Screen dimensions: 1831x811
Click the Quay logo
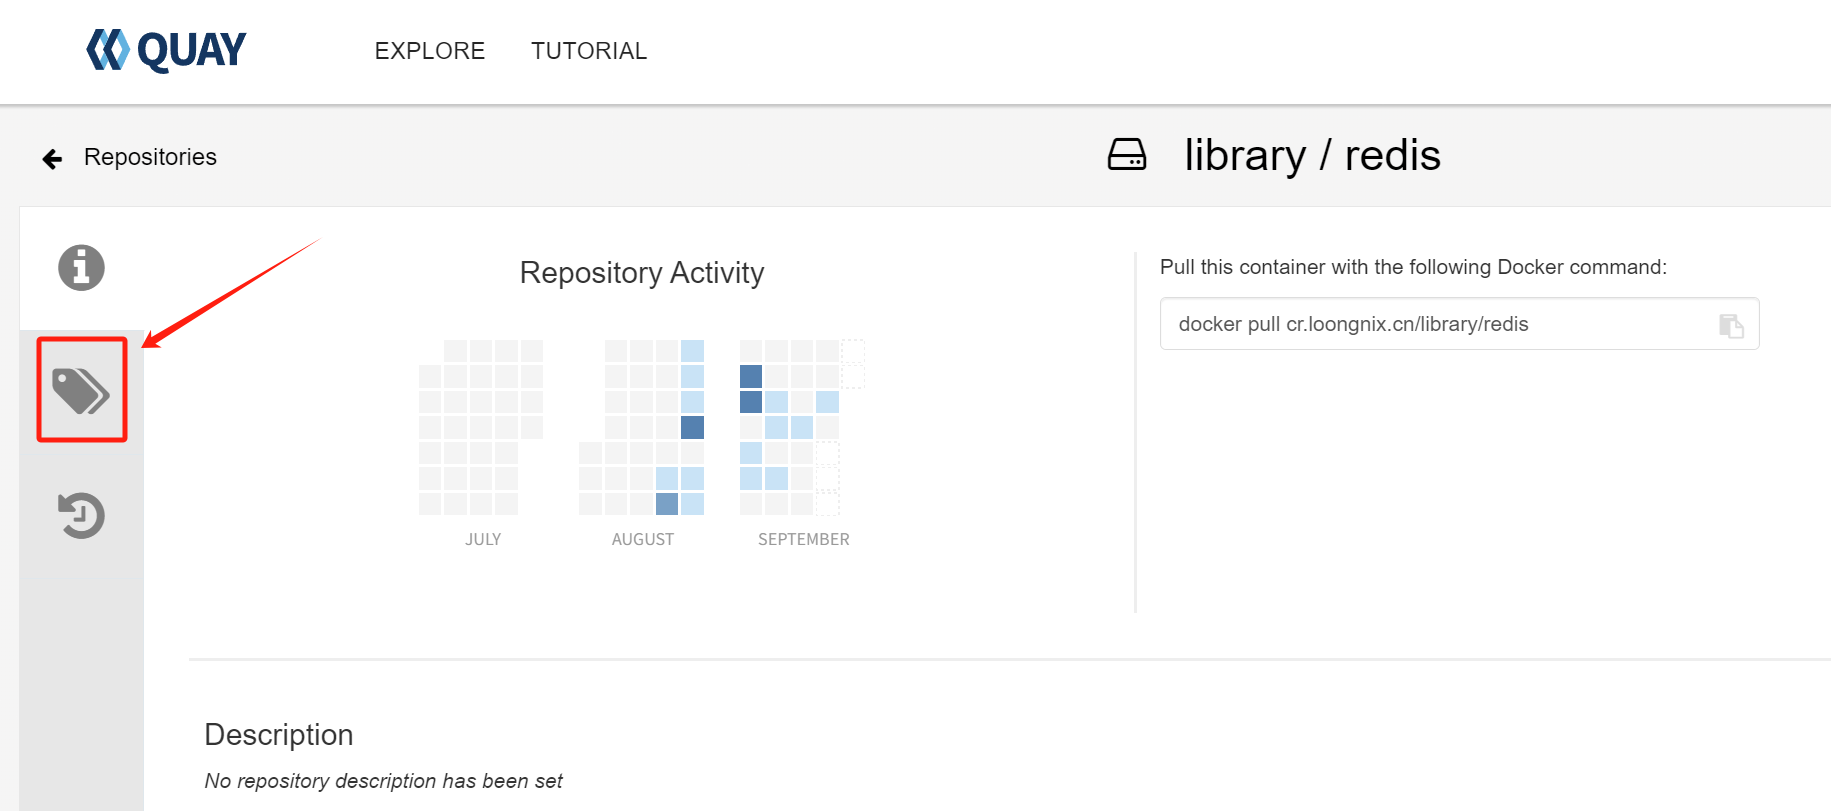166,50
